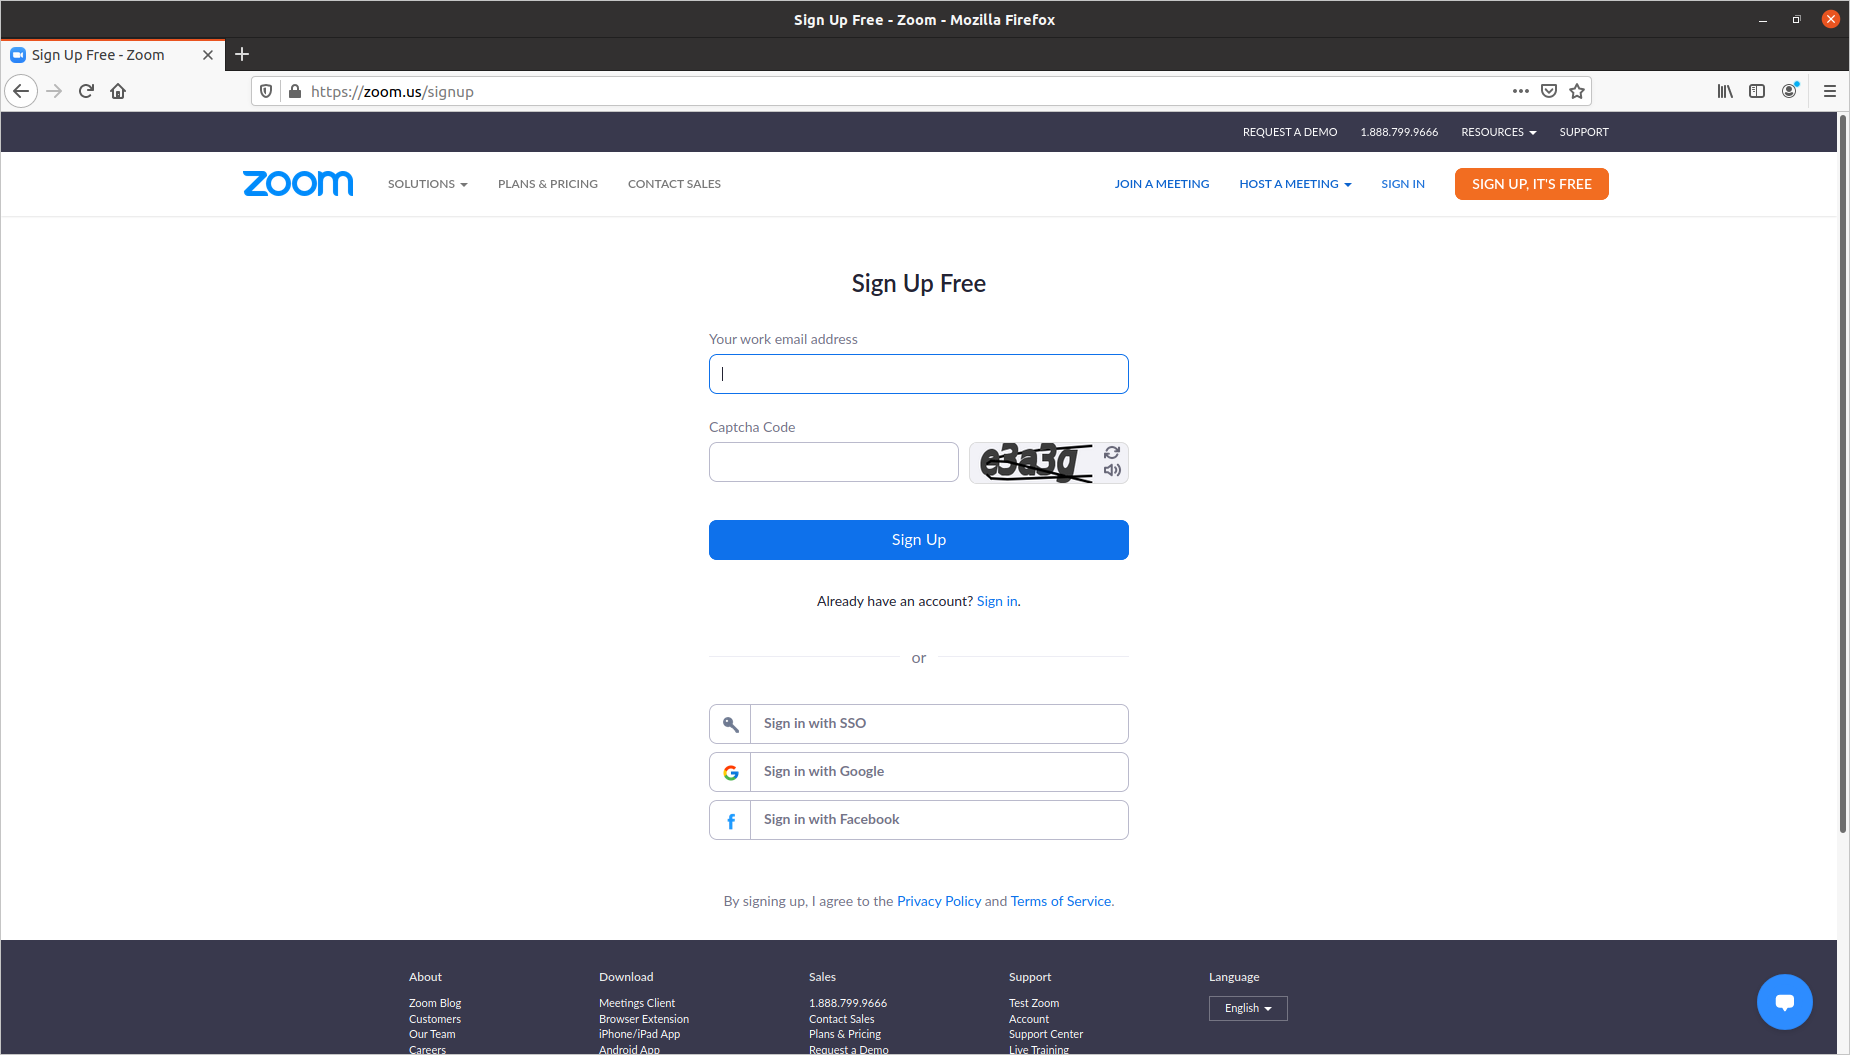The image size is (1850, 1055).
Task: Open the live chat bubble
Action: coord(1784,1001)
